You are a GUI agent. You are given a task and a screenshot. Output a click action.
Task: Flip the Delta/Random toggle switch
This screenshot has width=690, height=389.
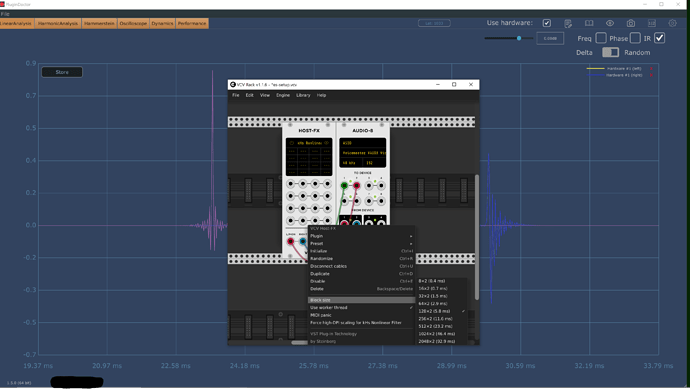tap(610, 52)
